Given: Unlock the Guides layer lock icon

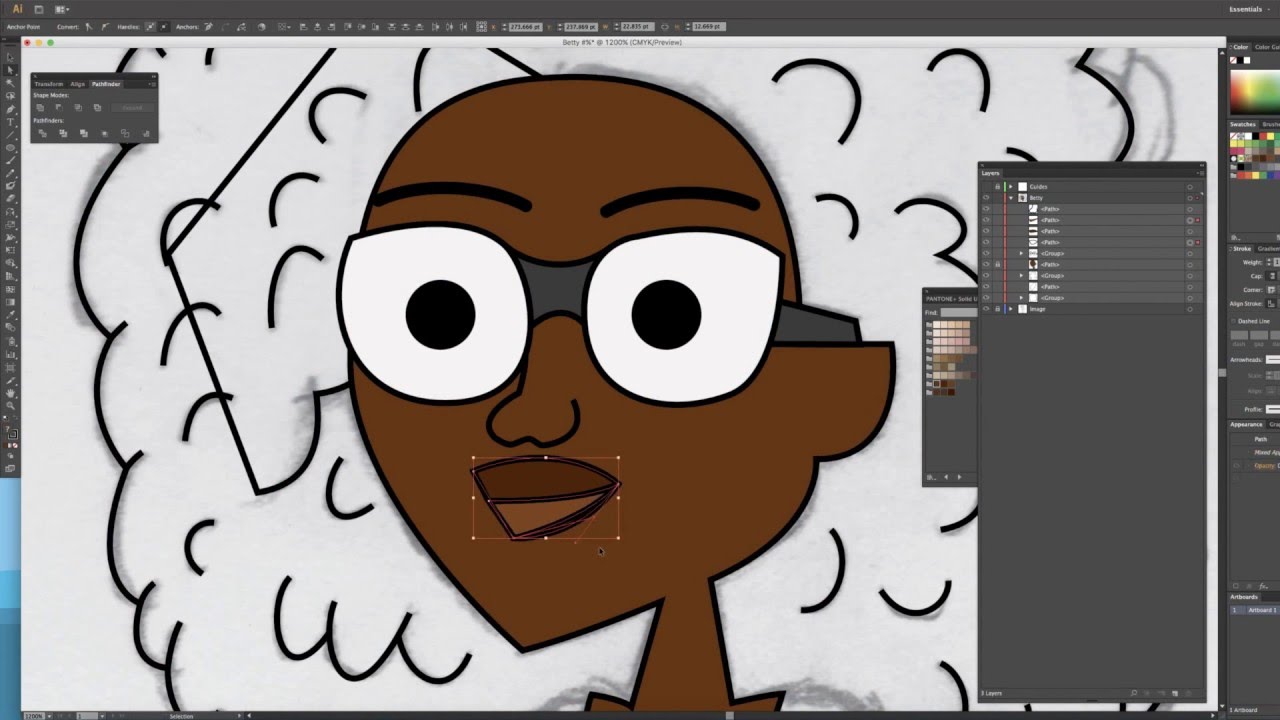Looking at the screenshot, I should coord(997,187).
